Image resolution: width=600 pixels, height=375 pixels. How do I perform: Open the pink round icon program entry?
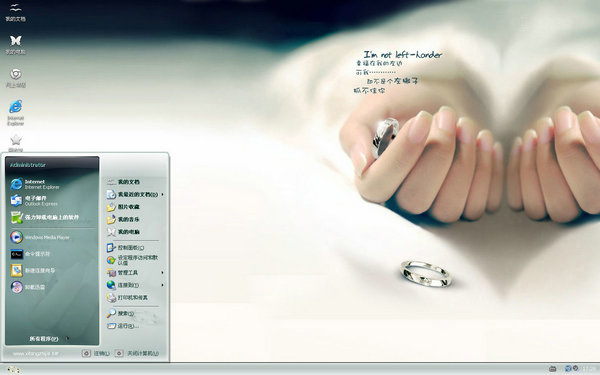pos(28,287)
